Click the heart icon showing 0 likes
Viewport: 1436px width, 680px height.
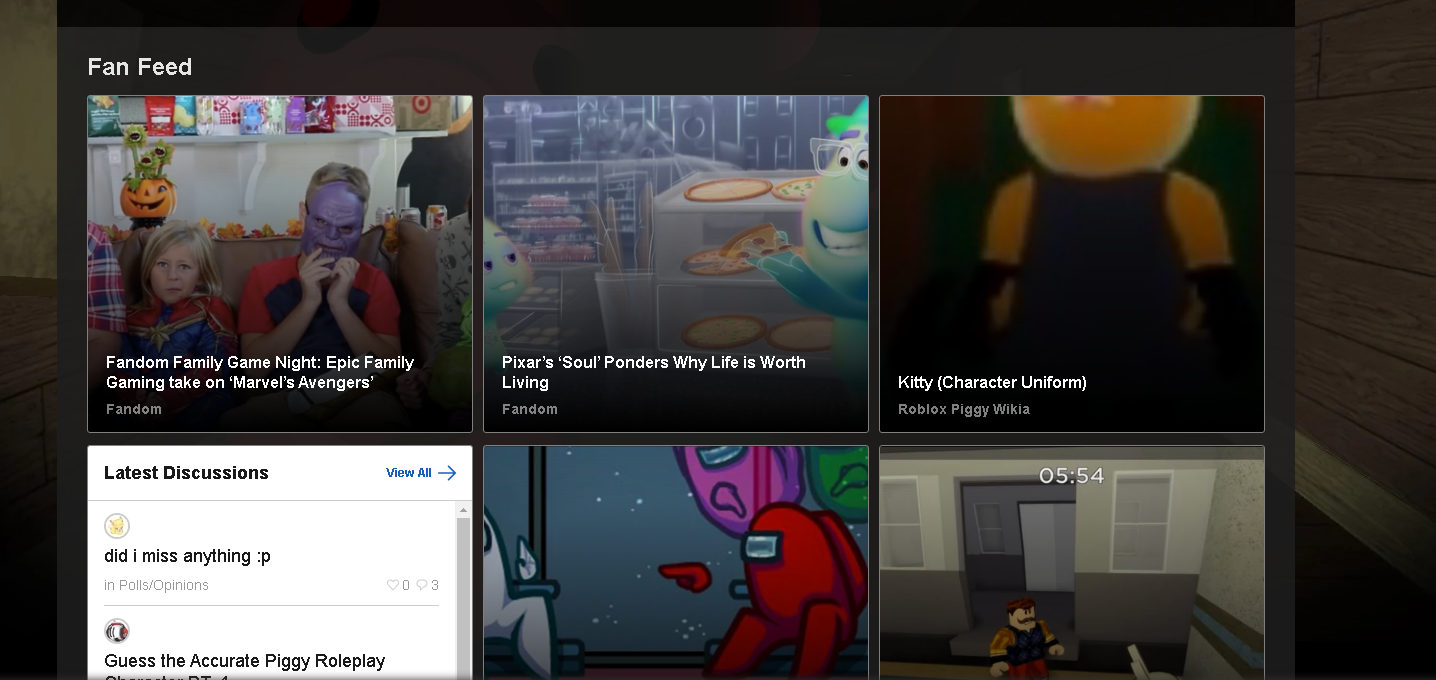[x=392, y=585]
